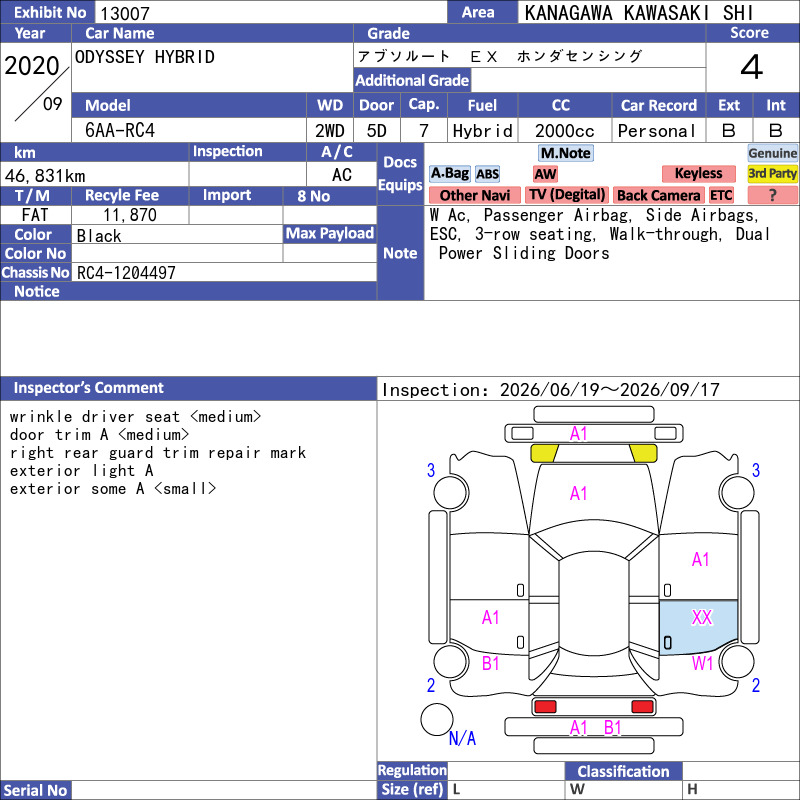Click the A.Bag equipment badge
Screen dimensions: 800x800
(x=449, y=173)
